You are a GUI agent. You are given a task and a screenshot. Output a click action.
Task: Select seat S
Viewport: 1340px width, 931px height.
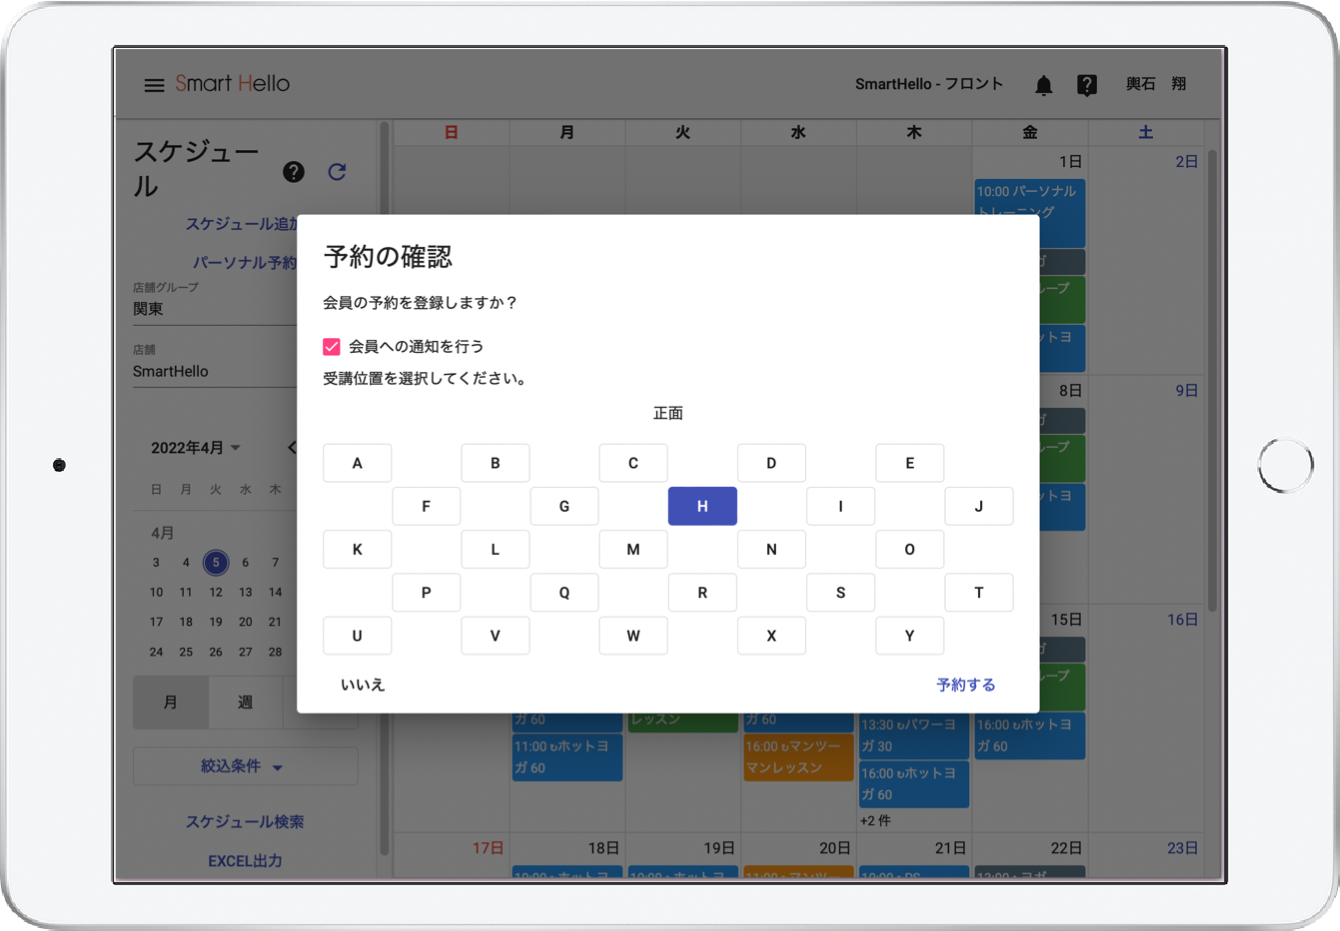click(840, 592)
